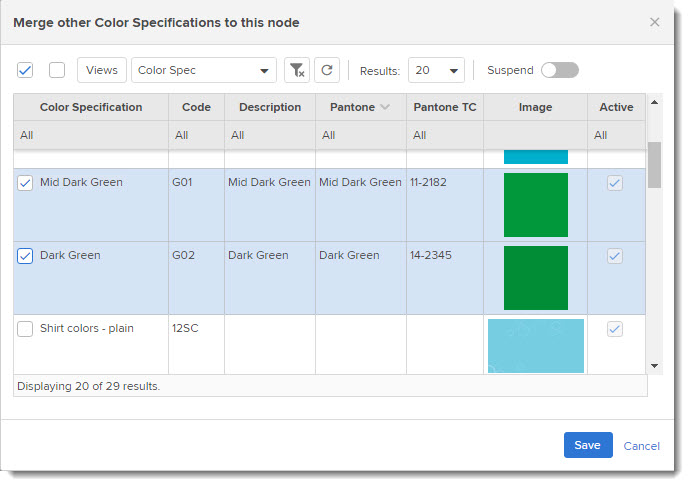Sort by Active column header
Image resolution: width=689 pixels, height=486 pixels.
click(x=616, y=107)
